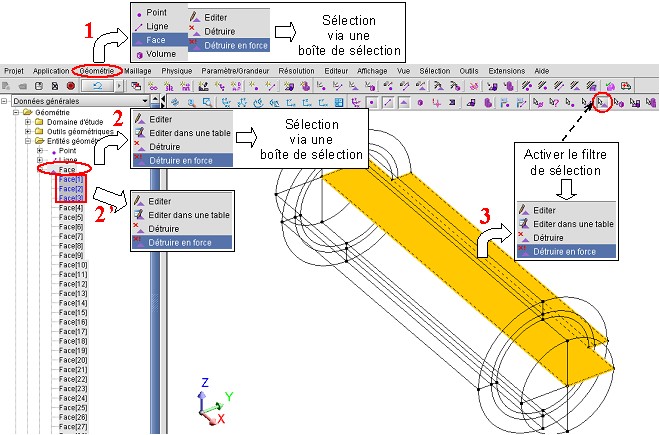Expand the Domaine d'étude tree folder

point(29,123)
